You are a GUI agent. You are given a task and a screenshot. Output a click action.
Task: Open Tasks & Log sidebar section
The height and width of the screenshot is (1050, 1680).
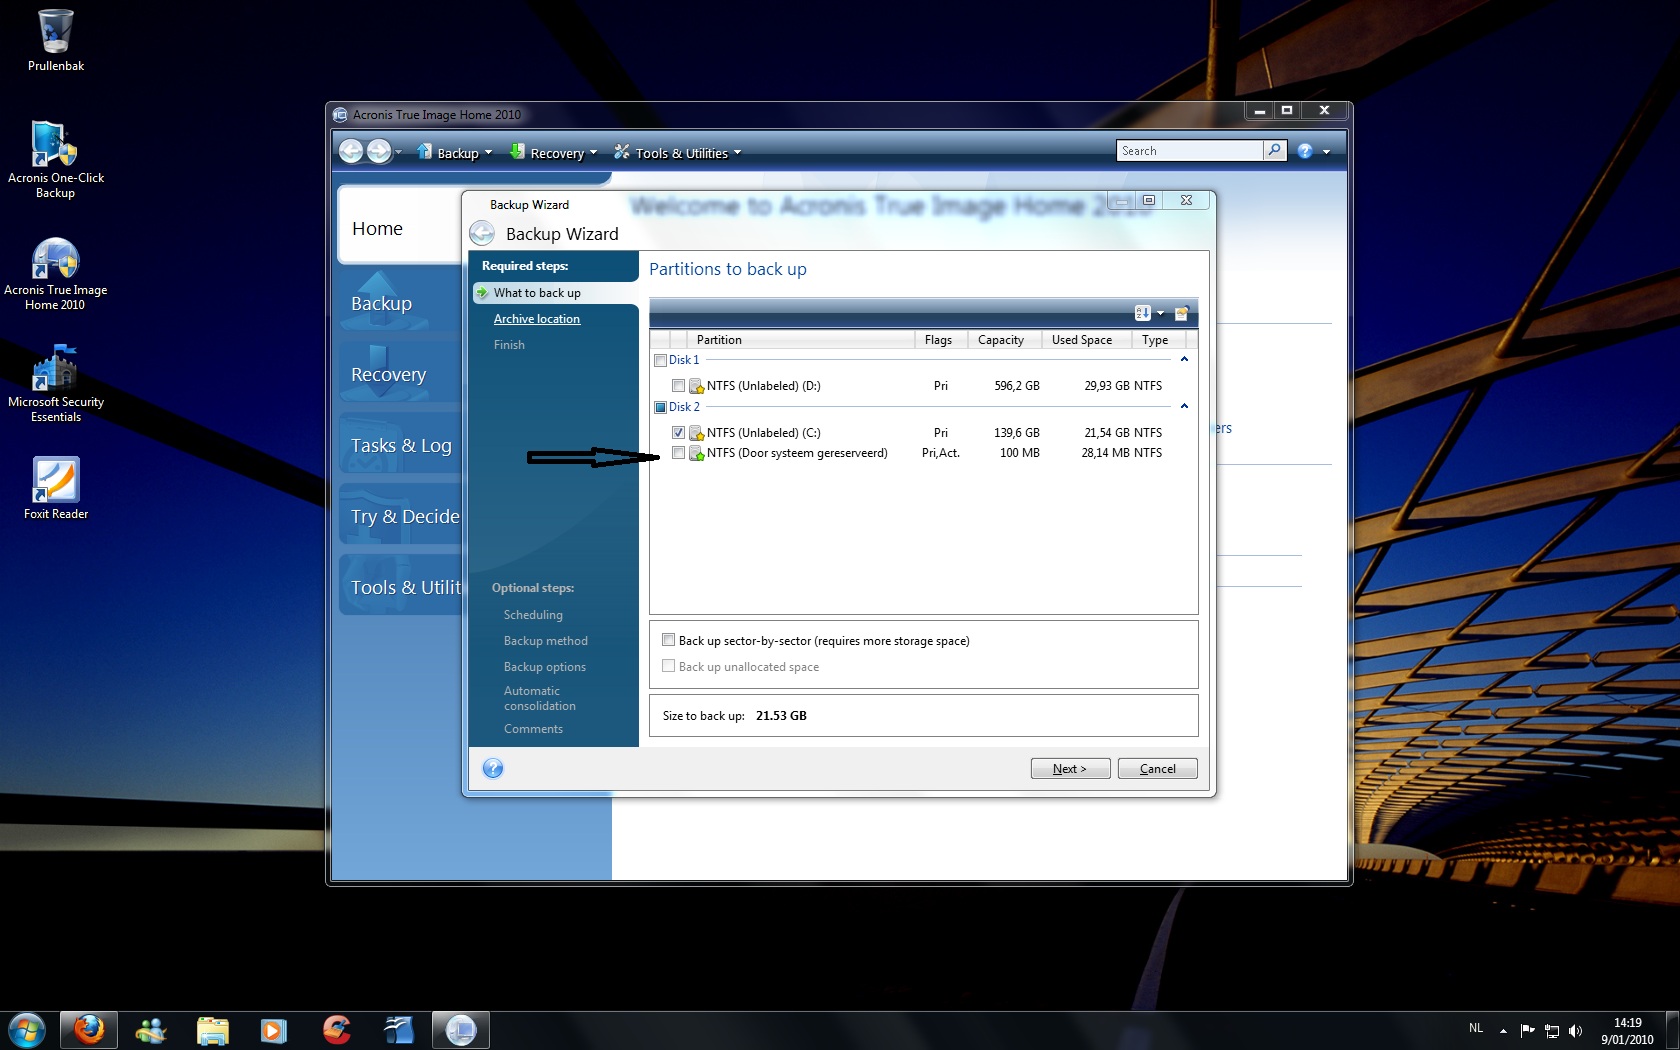pyautogui.click(x=400, y=445)
